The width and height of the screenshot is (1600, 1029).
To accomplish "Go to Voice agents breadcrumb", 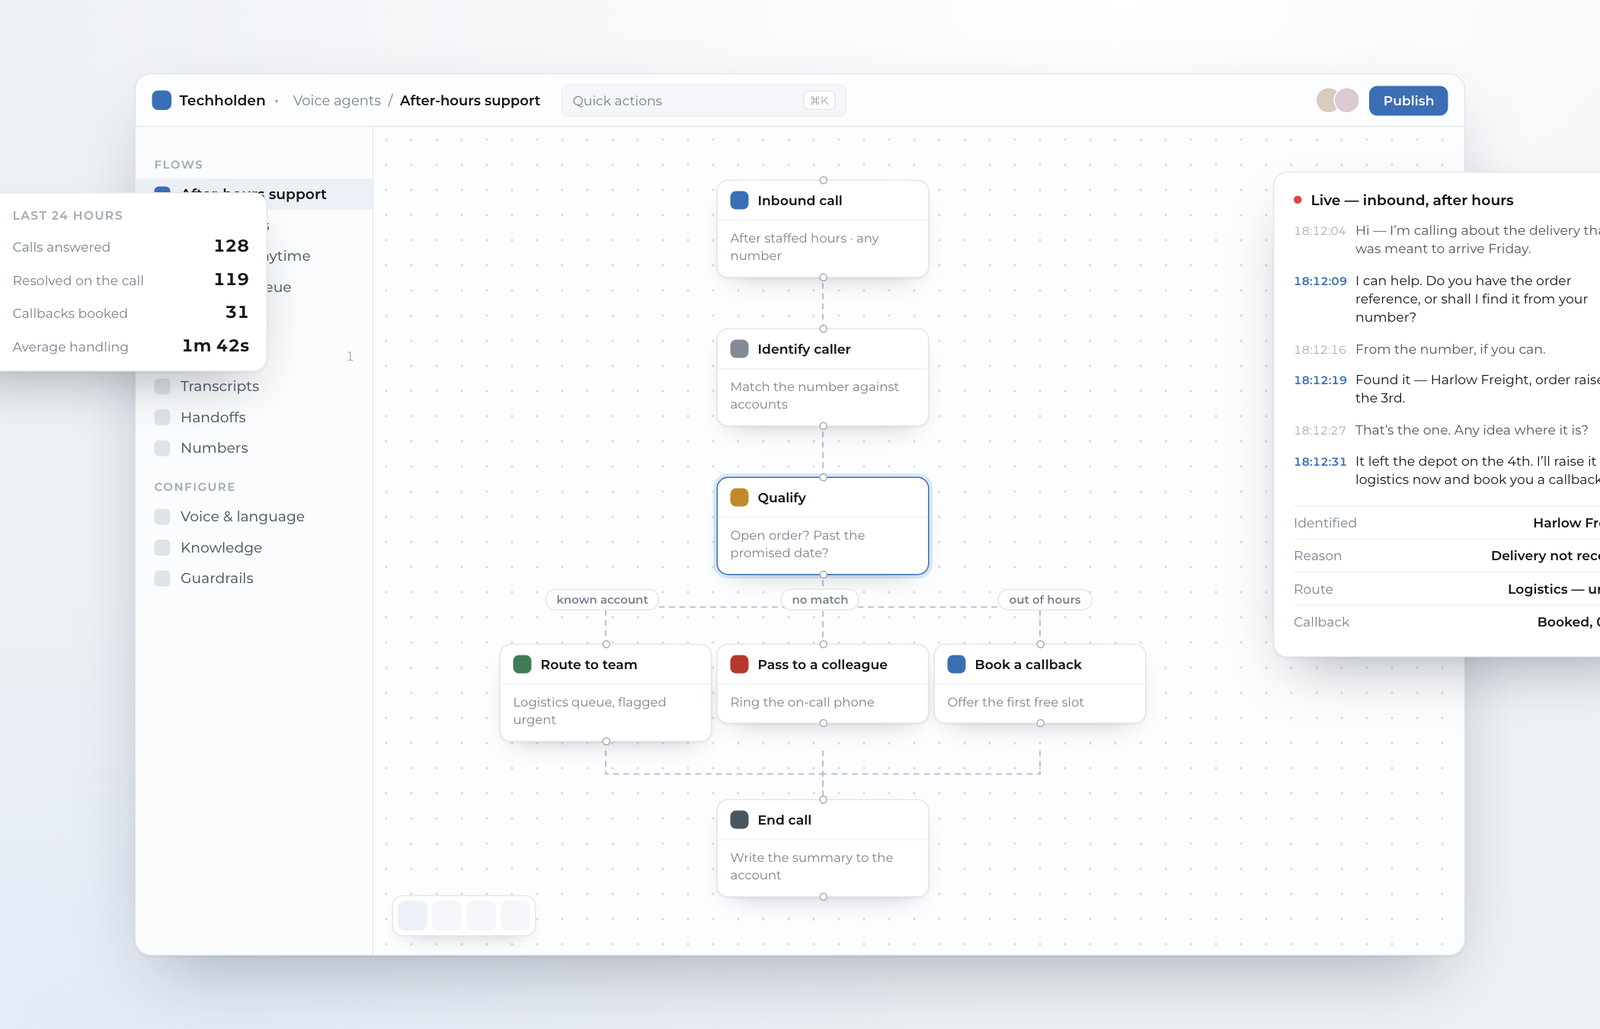I will [x=337, y=100].
